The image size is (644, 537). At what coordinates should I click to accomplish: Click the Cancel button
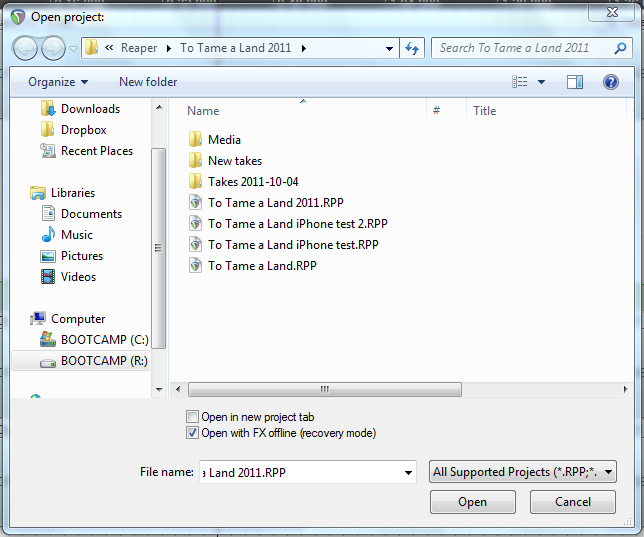point(573,502)
